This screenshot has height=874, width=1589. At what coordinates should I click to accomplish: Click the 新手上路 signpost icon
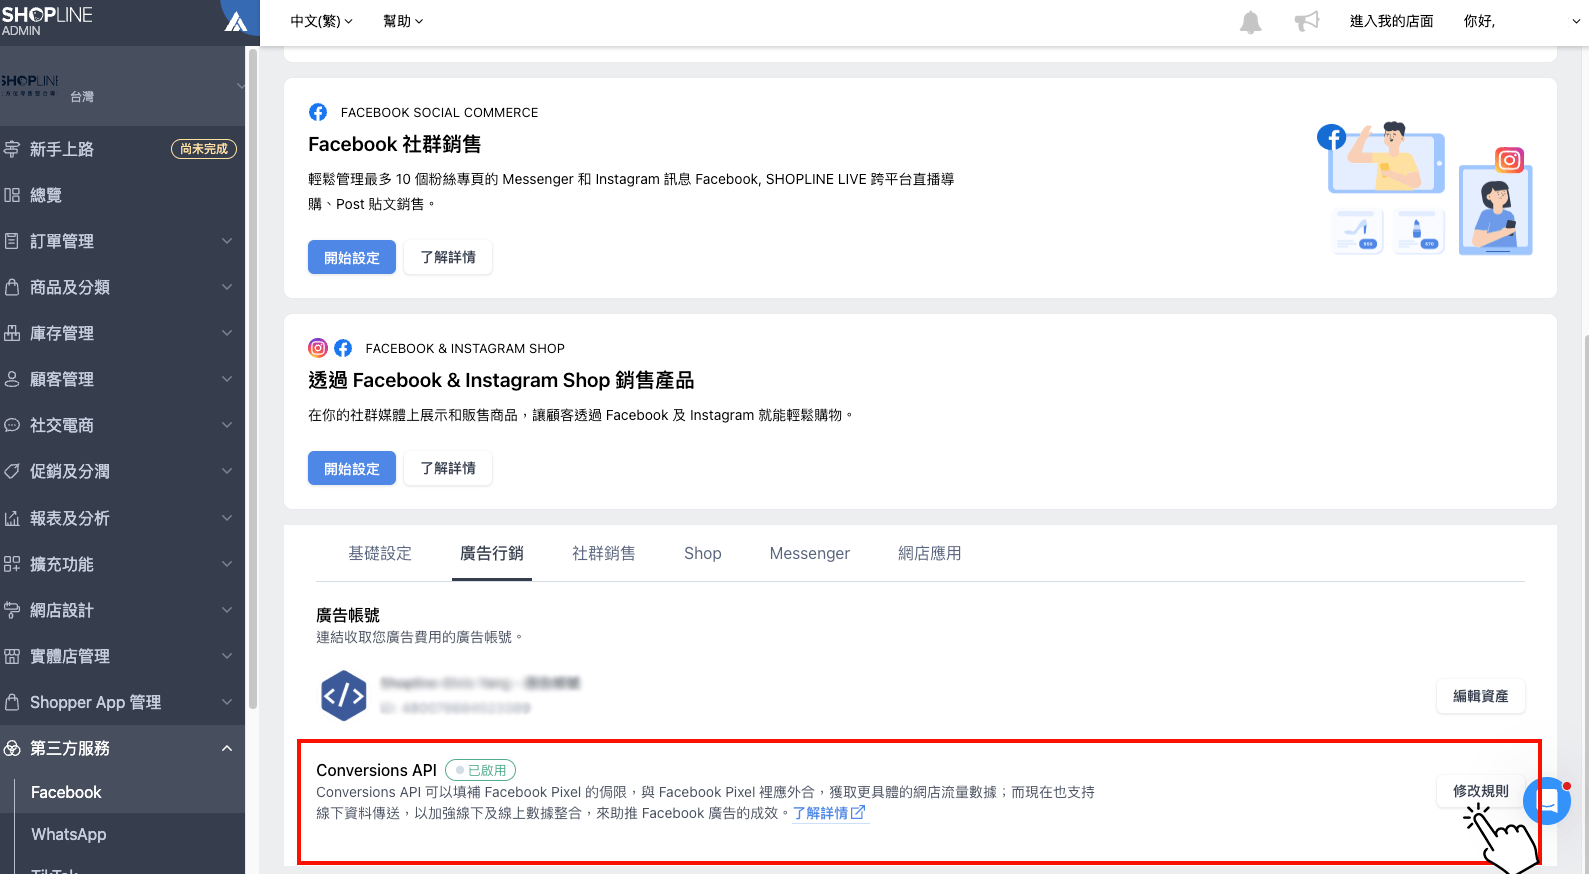(x=12, y=149)
